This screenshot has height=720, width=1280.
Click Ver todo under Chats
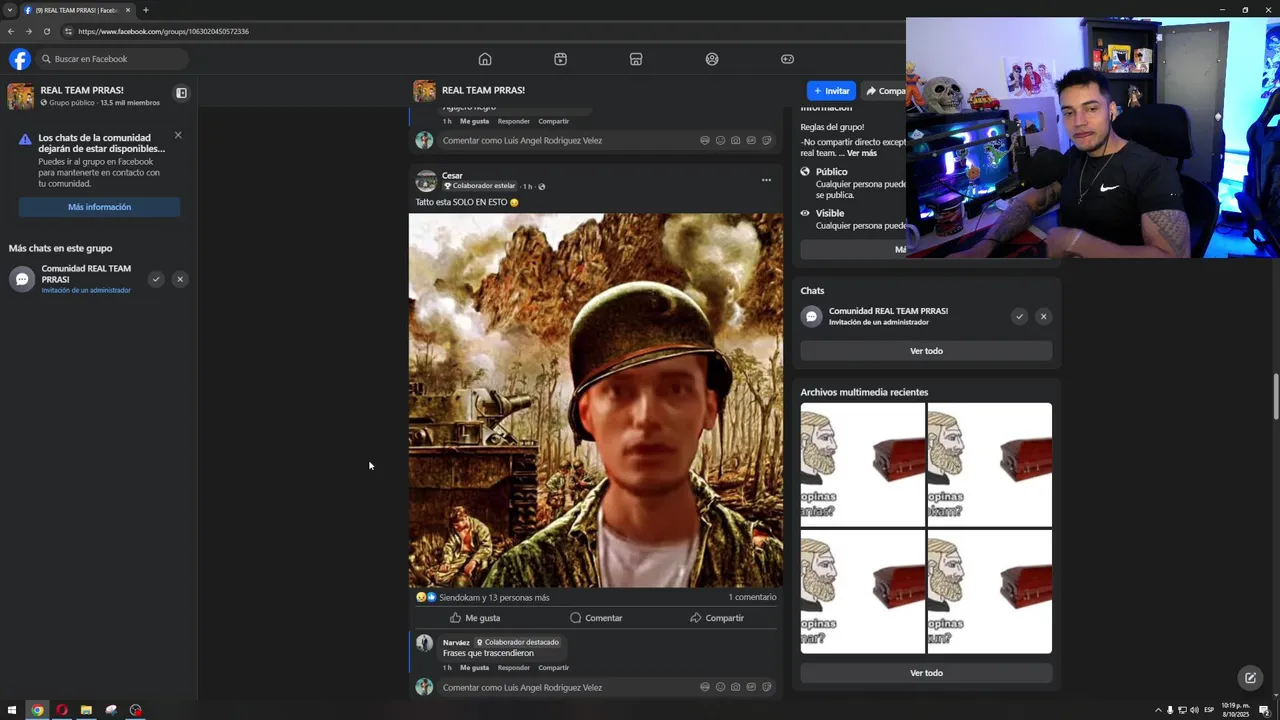[x=926, y=351]
